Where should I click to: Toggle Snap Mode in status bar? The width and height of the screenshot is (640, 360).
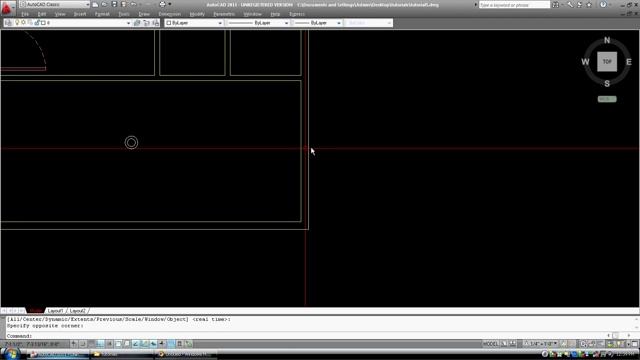click(82, 344)
